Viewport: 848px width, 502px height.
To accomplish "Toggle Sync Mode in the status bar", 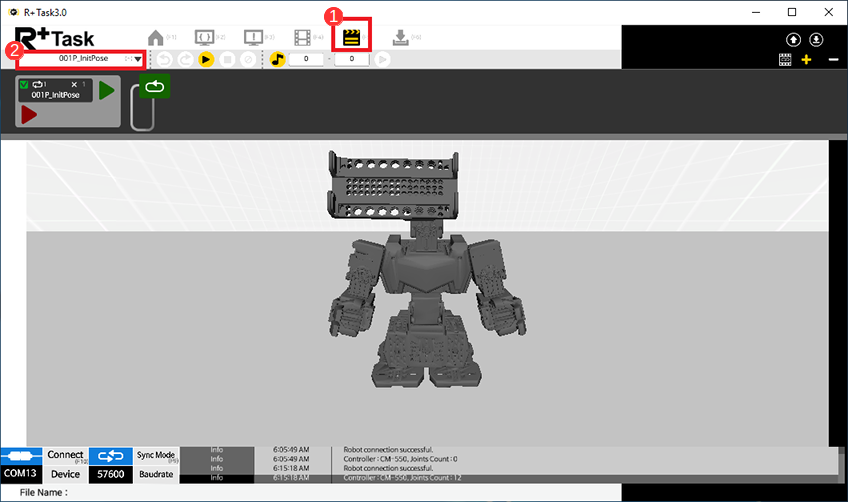I will pos(155,456).
